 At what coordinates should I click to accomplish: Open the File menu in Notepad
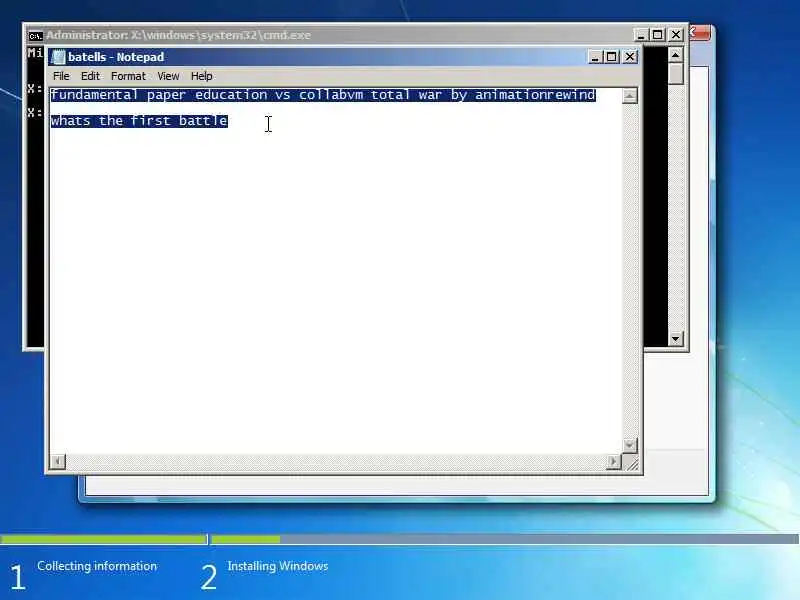(61, 76)
